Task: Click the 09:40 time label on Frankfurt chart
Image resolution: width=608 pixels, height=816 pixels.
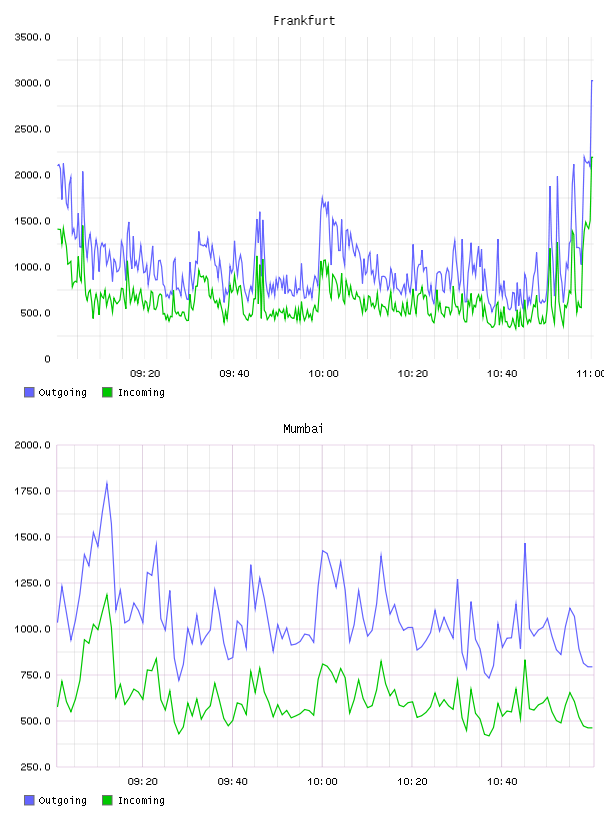Action: click(x=234, y=374)
